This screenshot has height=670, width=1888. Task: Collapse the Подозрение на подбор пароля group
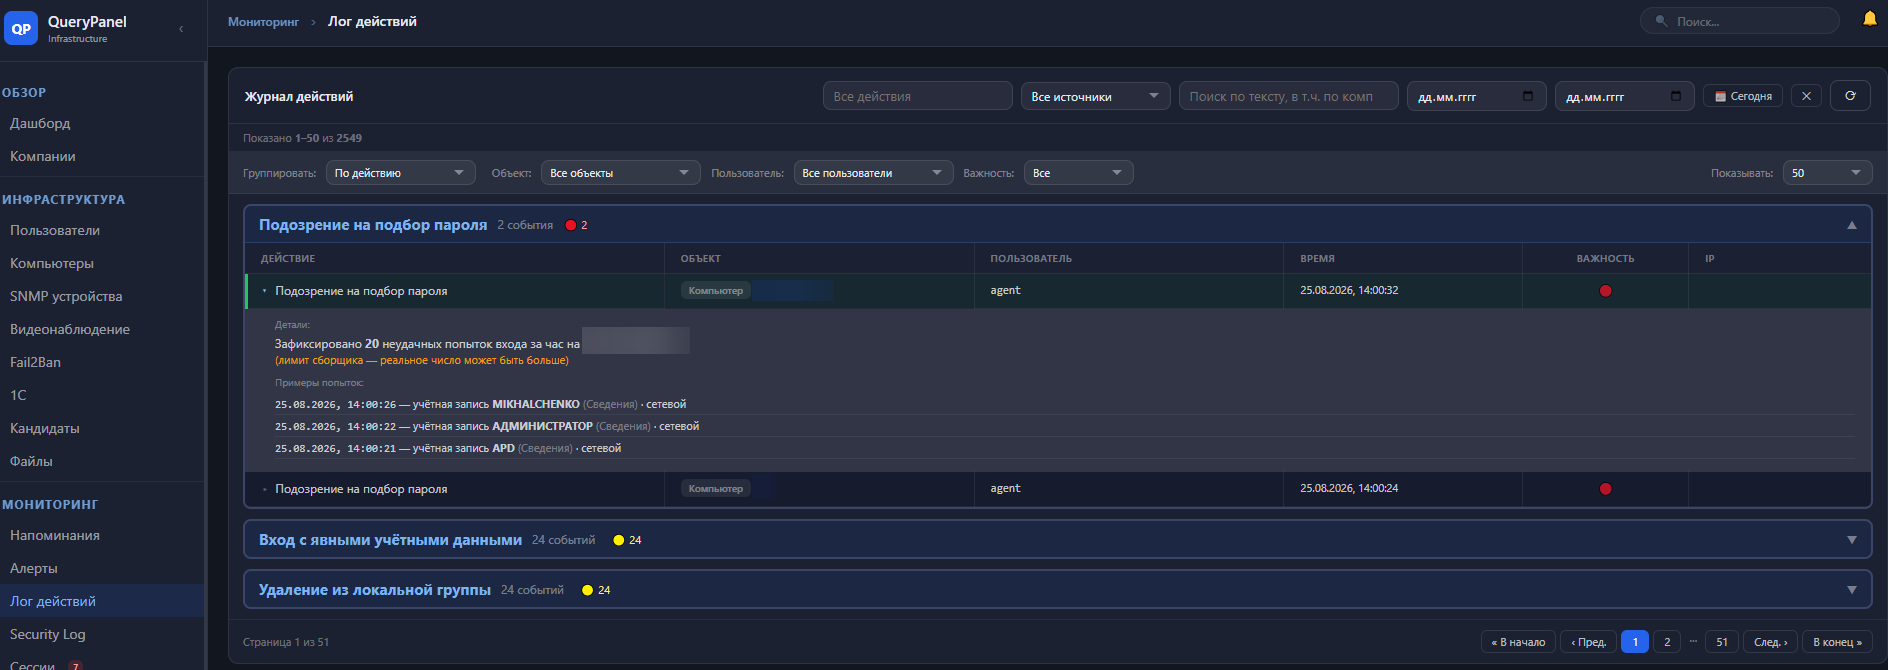(x=1851, y=225)
